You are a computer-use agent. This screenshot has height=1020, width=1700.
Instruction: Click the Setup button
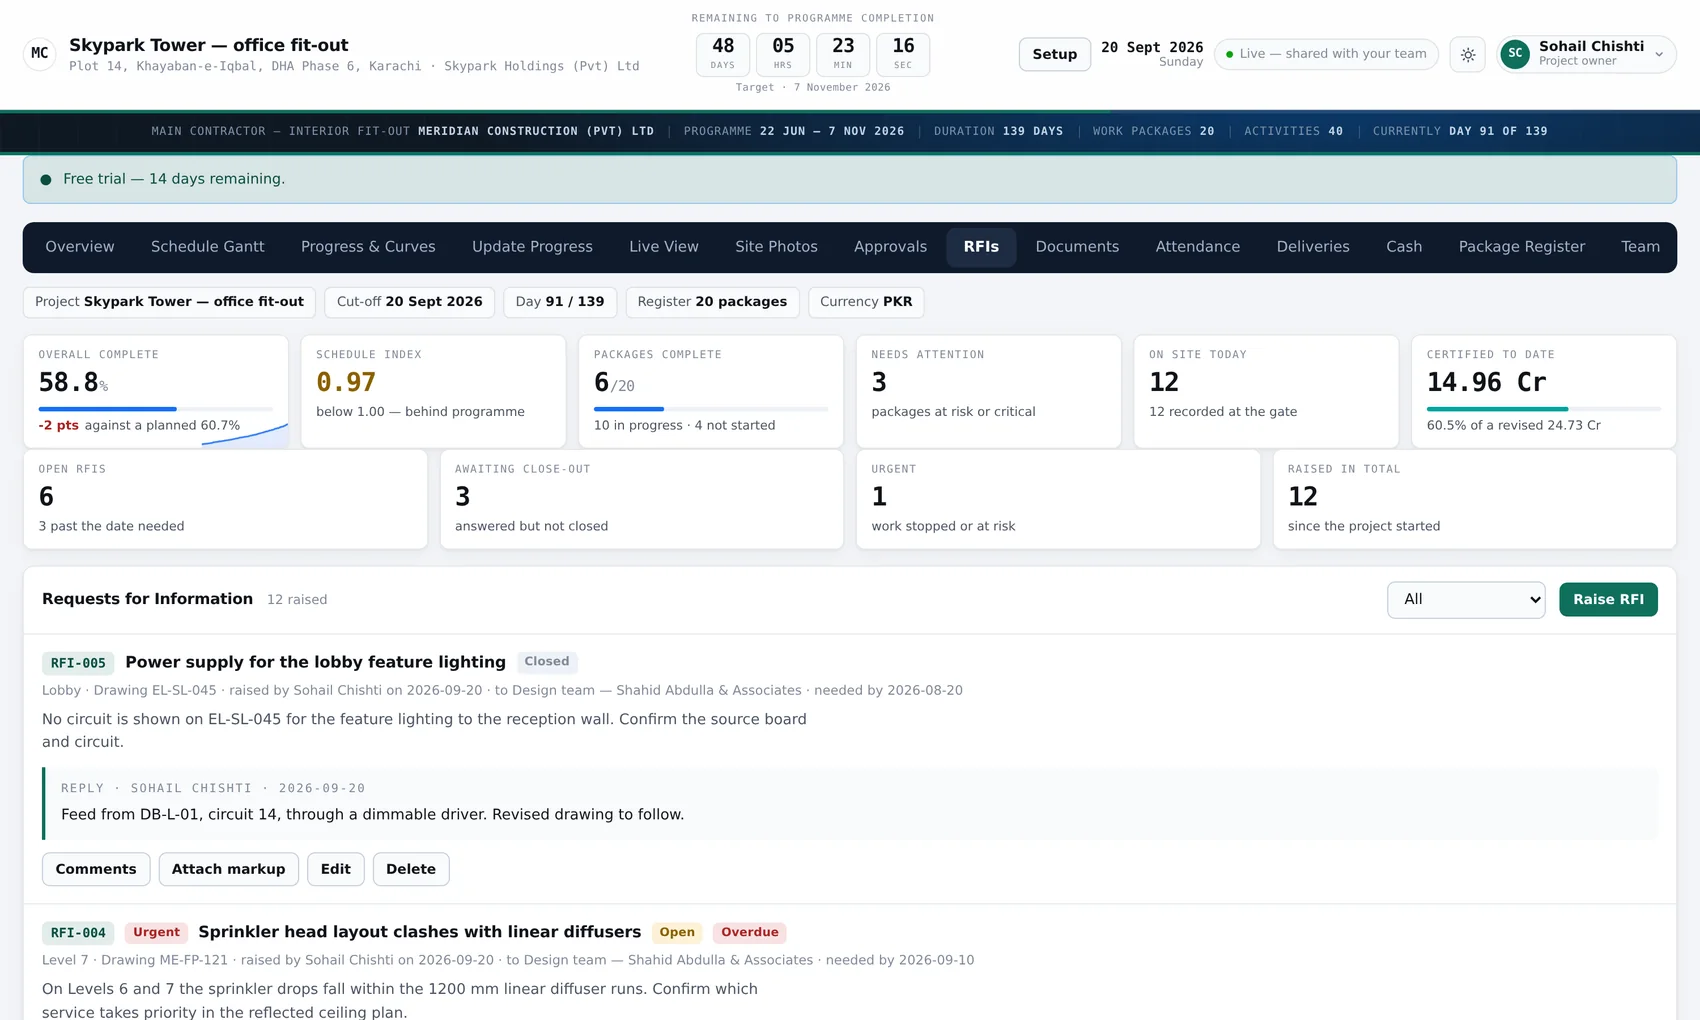click(x=1055, y=54)
